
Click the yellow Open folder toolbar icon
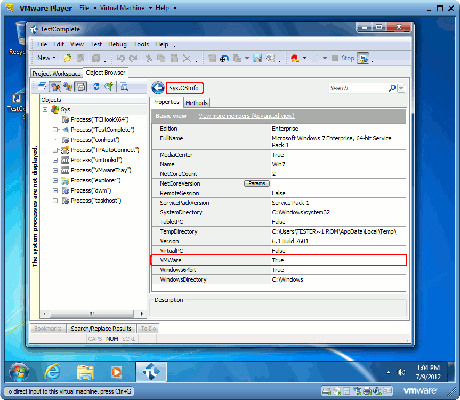coord(67,58)
